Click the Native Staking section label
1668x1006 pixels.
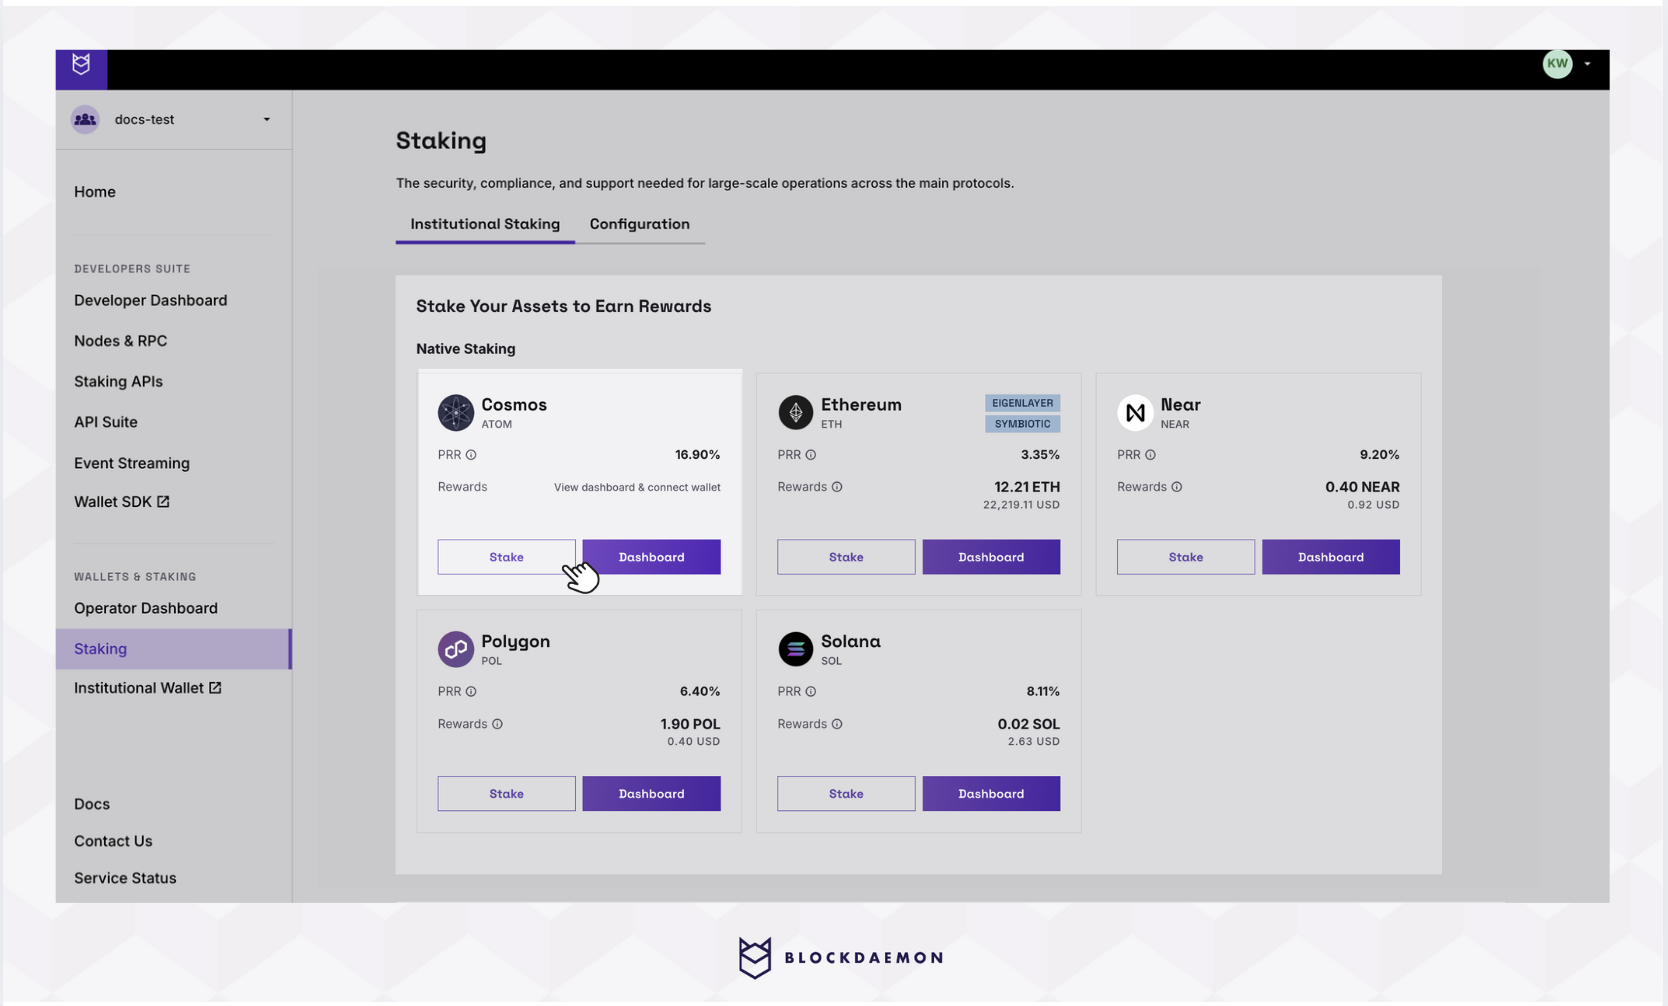pyautogui.click(x=466, y=349)
